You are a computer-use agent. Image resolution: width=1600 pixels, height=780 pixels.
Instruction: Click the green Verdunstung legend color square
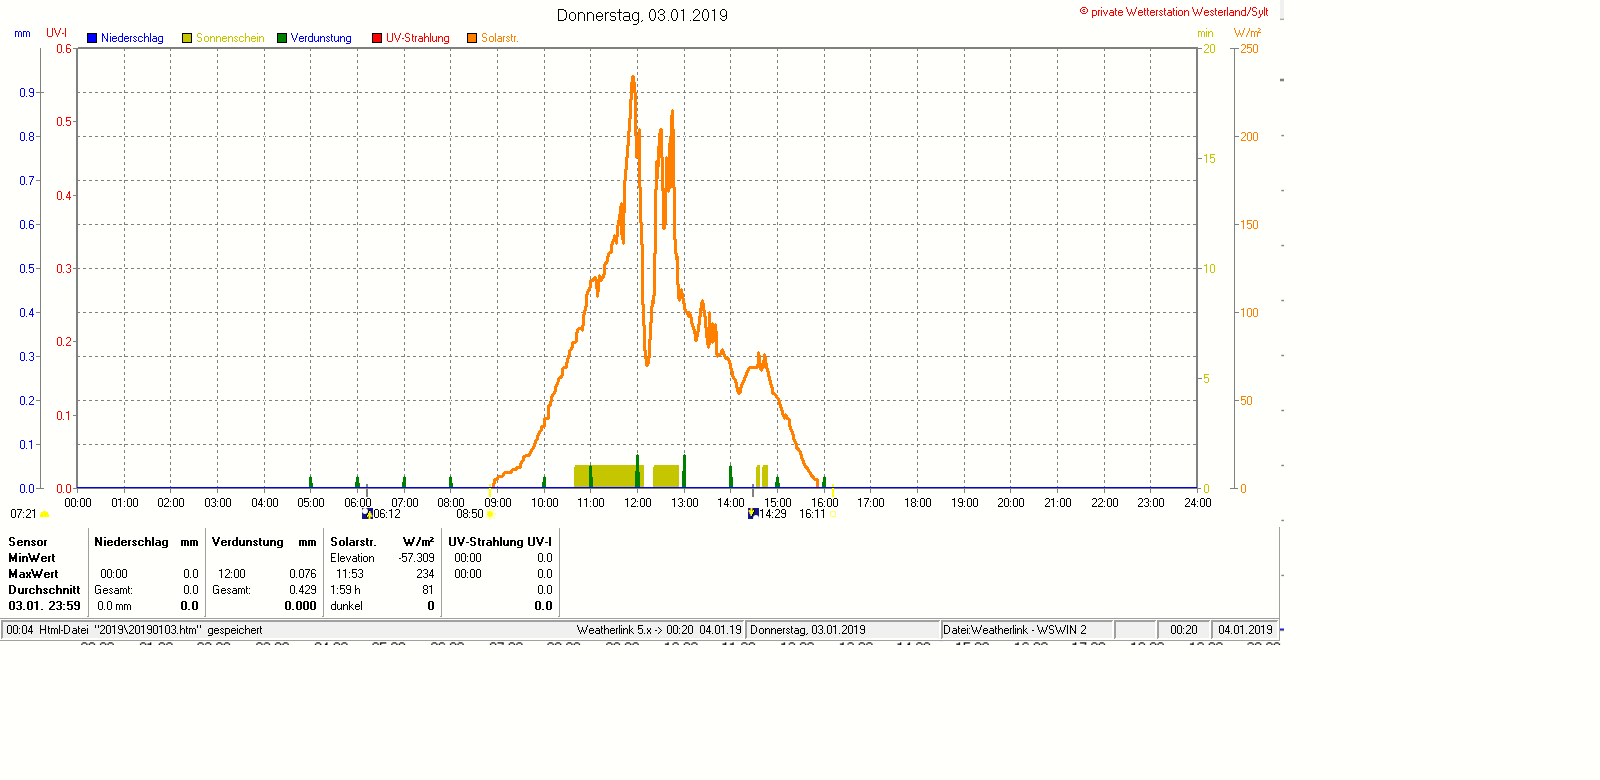[282, 38]
